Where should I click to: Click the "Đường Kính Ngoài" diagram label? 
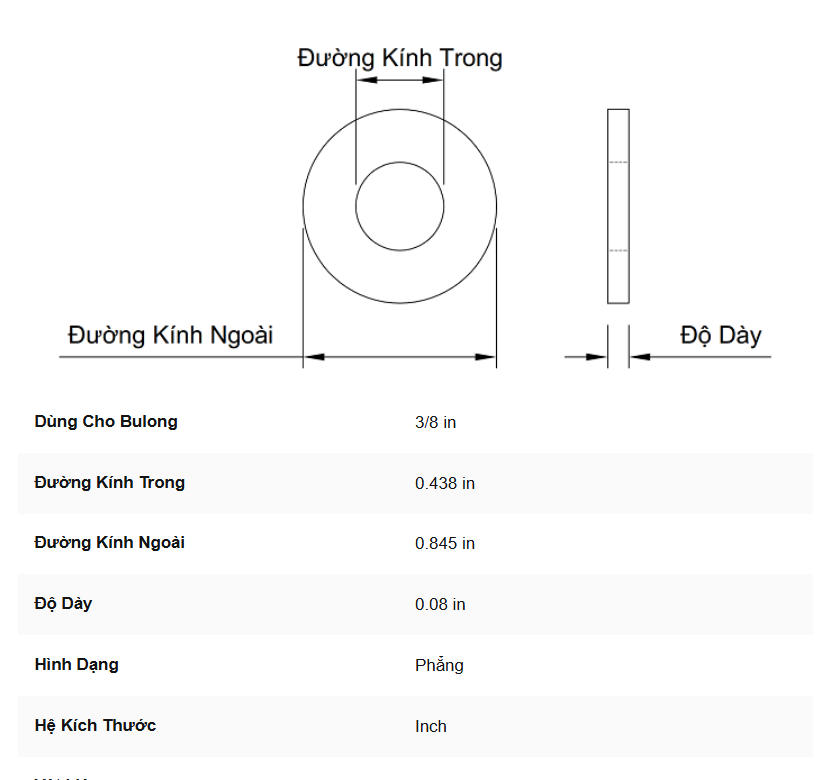pyautogui.click(x=170, y=334)
